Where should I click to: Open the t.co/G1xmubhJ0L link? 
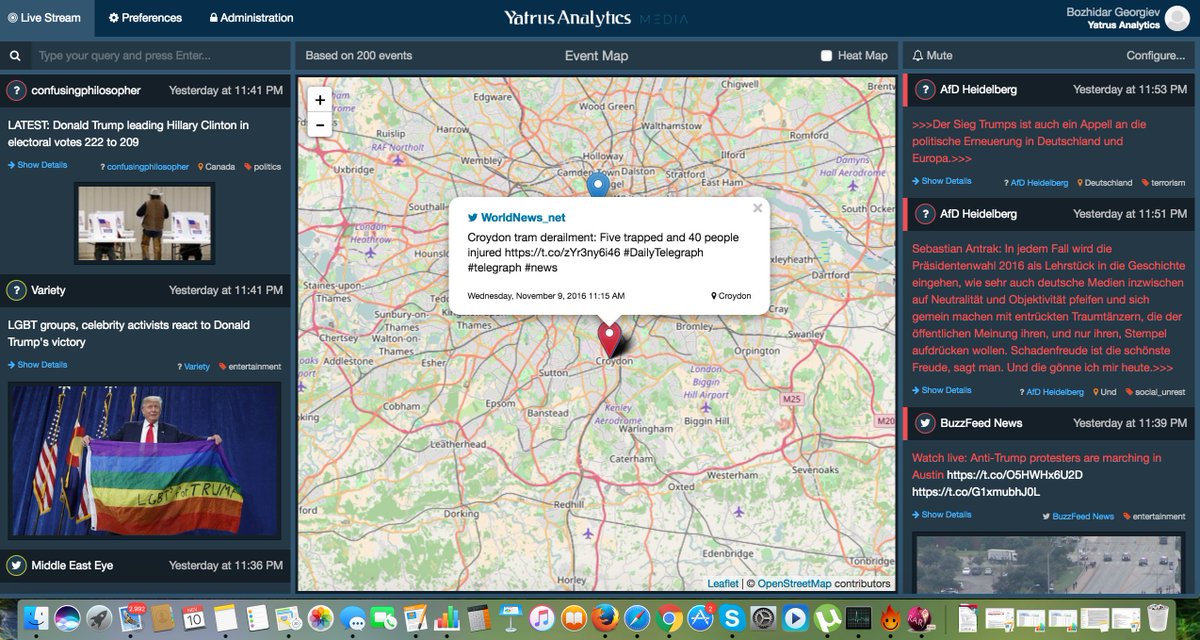point(976,492)
